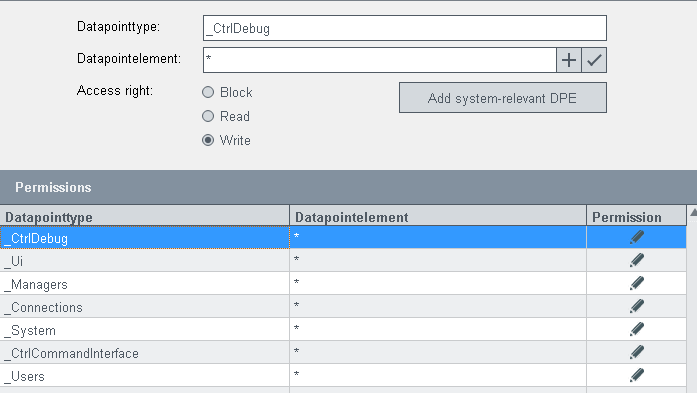Image resolution: width=697 pixels, height=393 pixels.
Task: Click the pencil permission icon for _Connections
Action: point(637,306)
